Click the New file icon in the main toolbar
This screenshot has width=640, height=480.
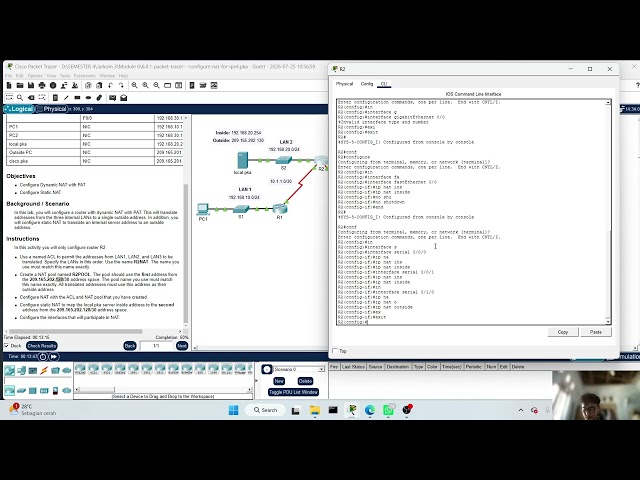[x=9, y=85]
